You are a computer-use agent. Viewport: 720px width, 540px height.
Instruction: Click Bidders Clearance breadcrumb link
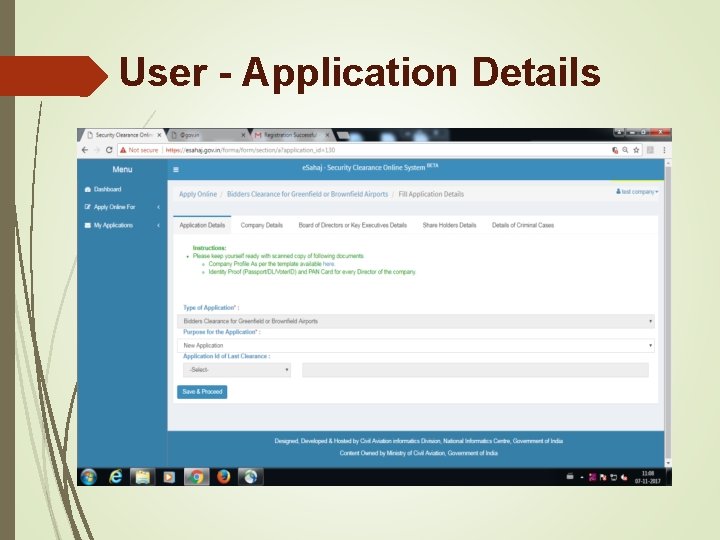click(x=307, y=194)
